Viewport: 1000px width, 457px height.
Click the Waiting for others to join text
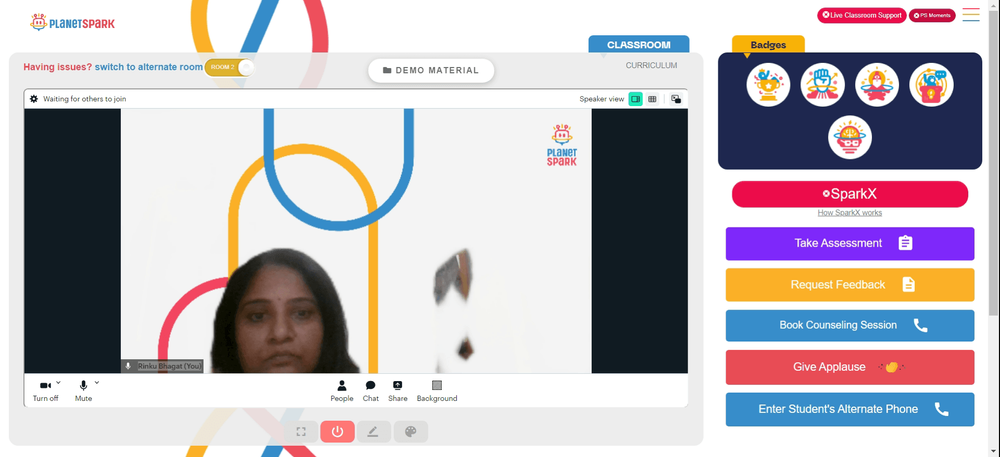[x=85, y=99]
